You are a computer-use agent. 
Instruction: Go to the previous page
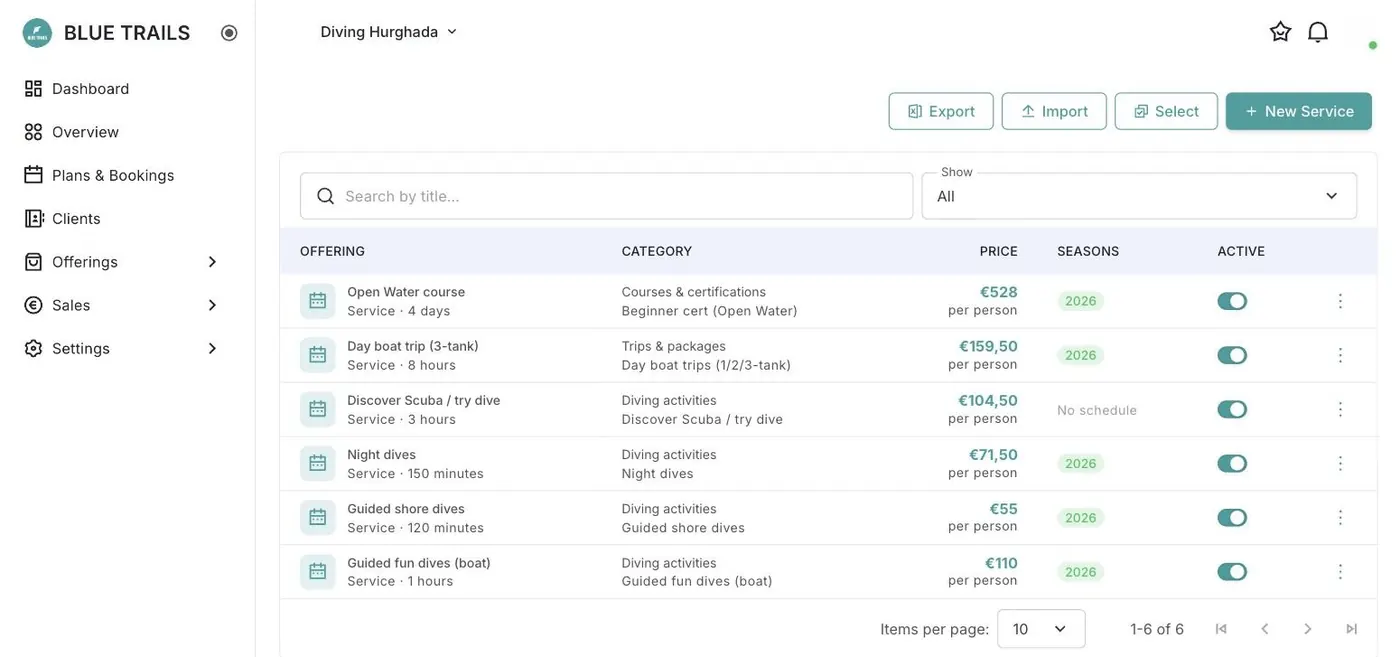[1265, 629]
